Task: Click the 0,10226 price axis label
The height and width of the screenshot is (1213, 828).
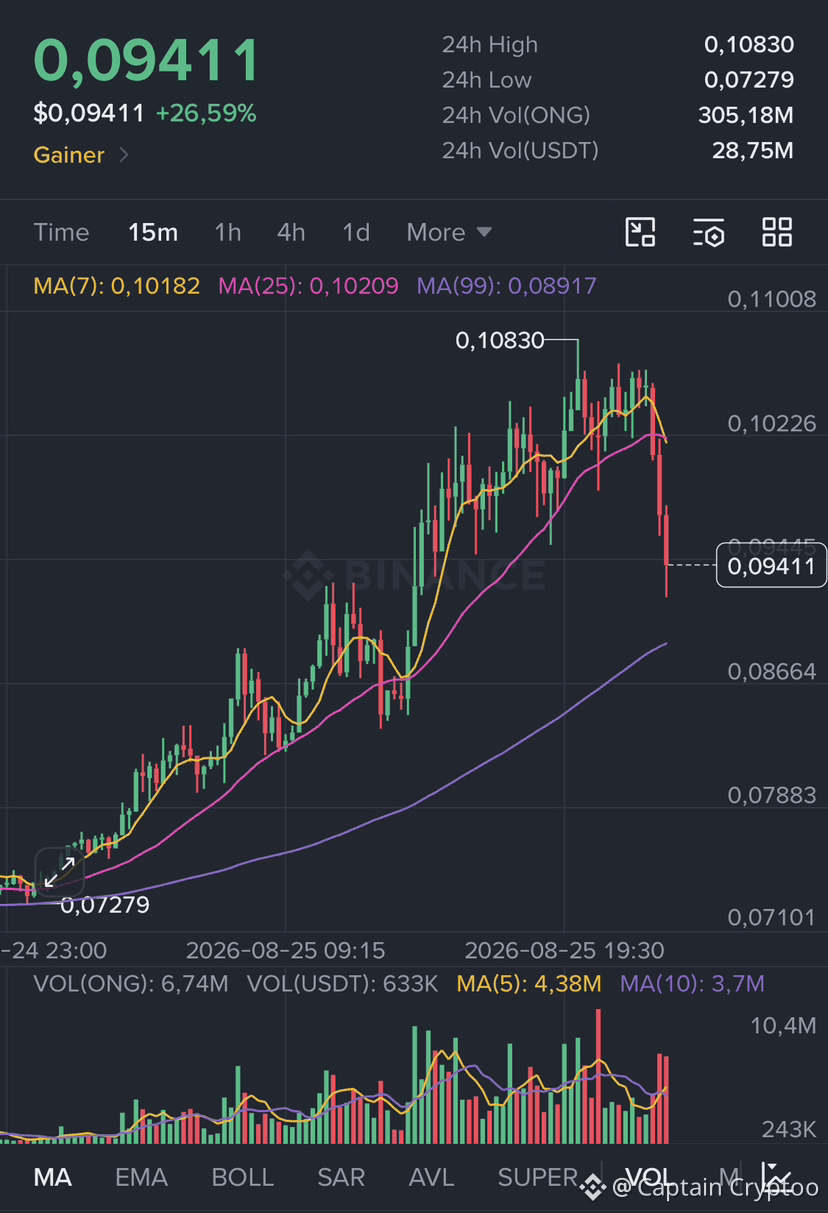Action: coord(772,423)
